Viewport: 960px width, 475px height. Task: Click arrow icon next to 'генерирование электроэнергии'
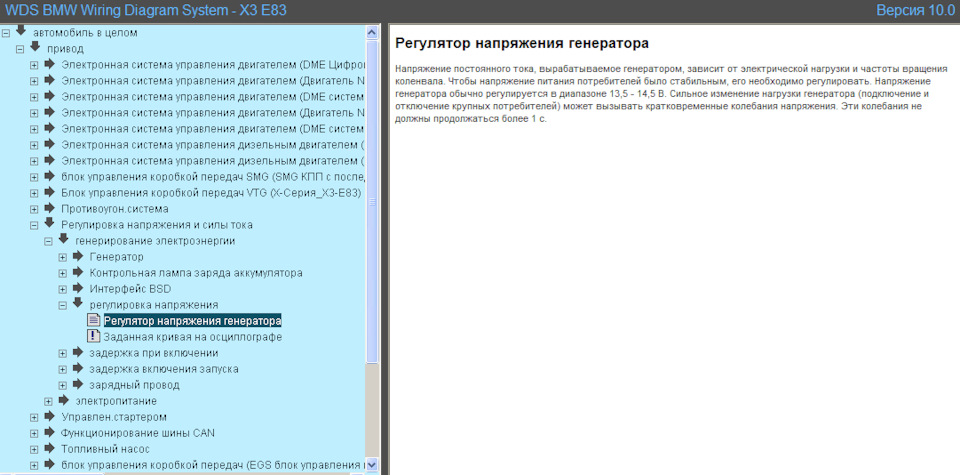(64, 239)
